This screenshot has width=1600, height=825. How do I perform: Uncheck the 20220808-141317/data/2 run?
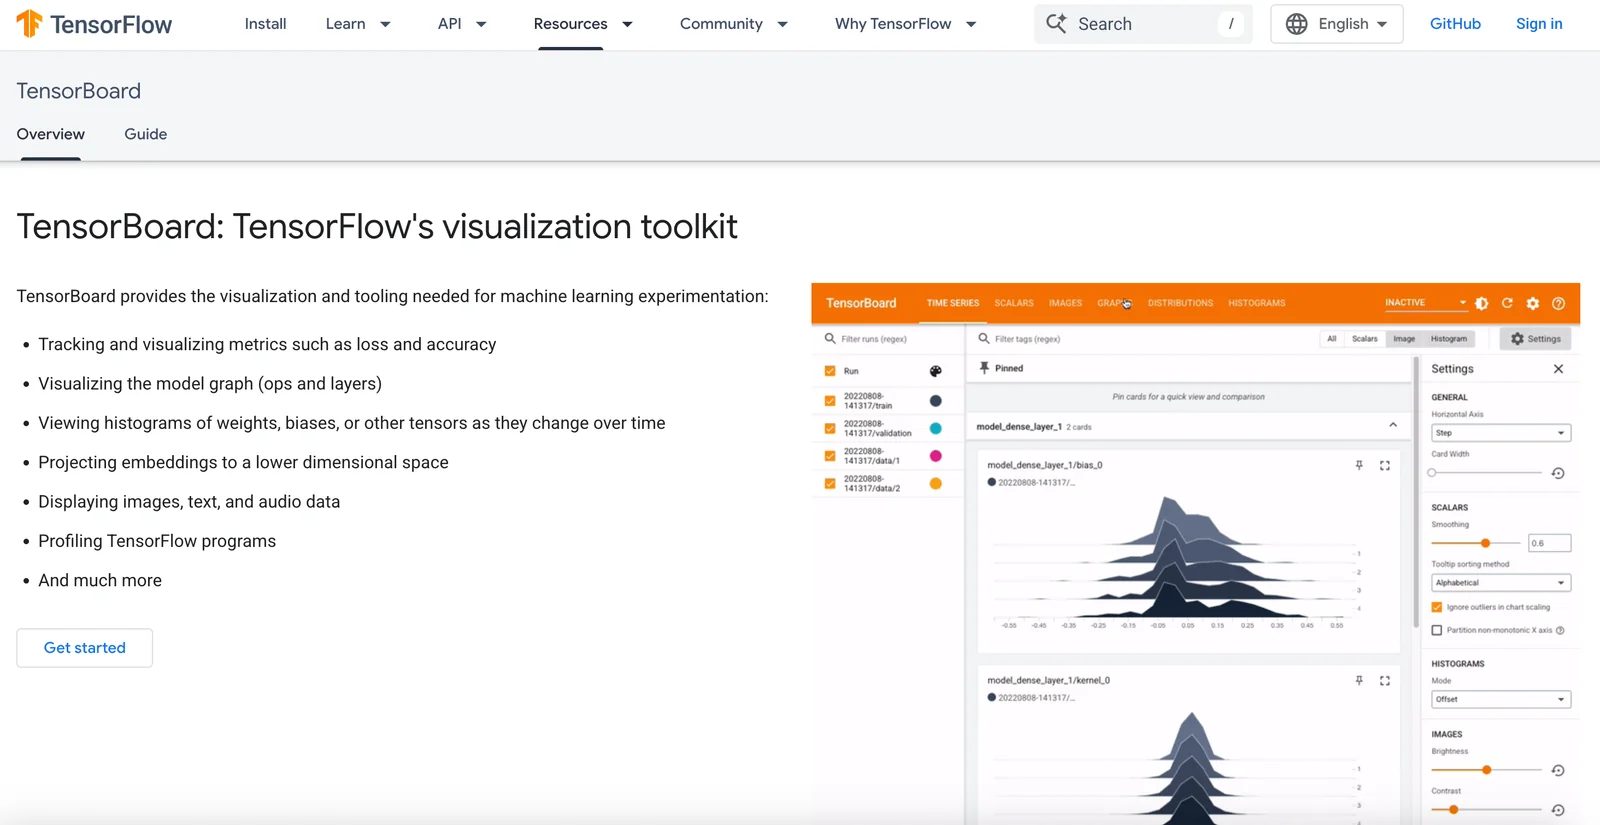click(830, 483)
